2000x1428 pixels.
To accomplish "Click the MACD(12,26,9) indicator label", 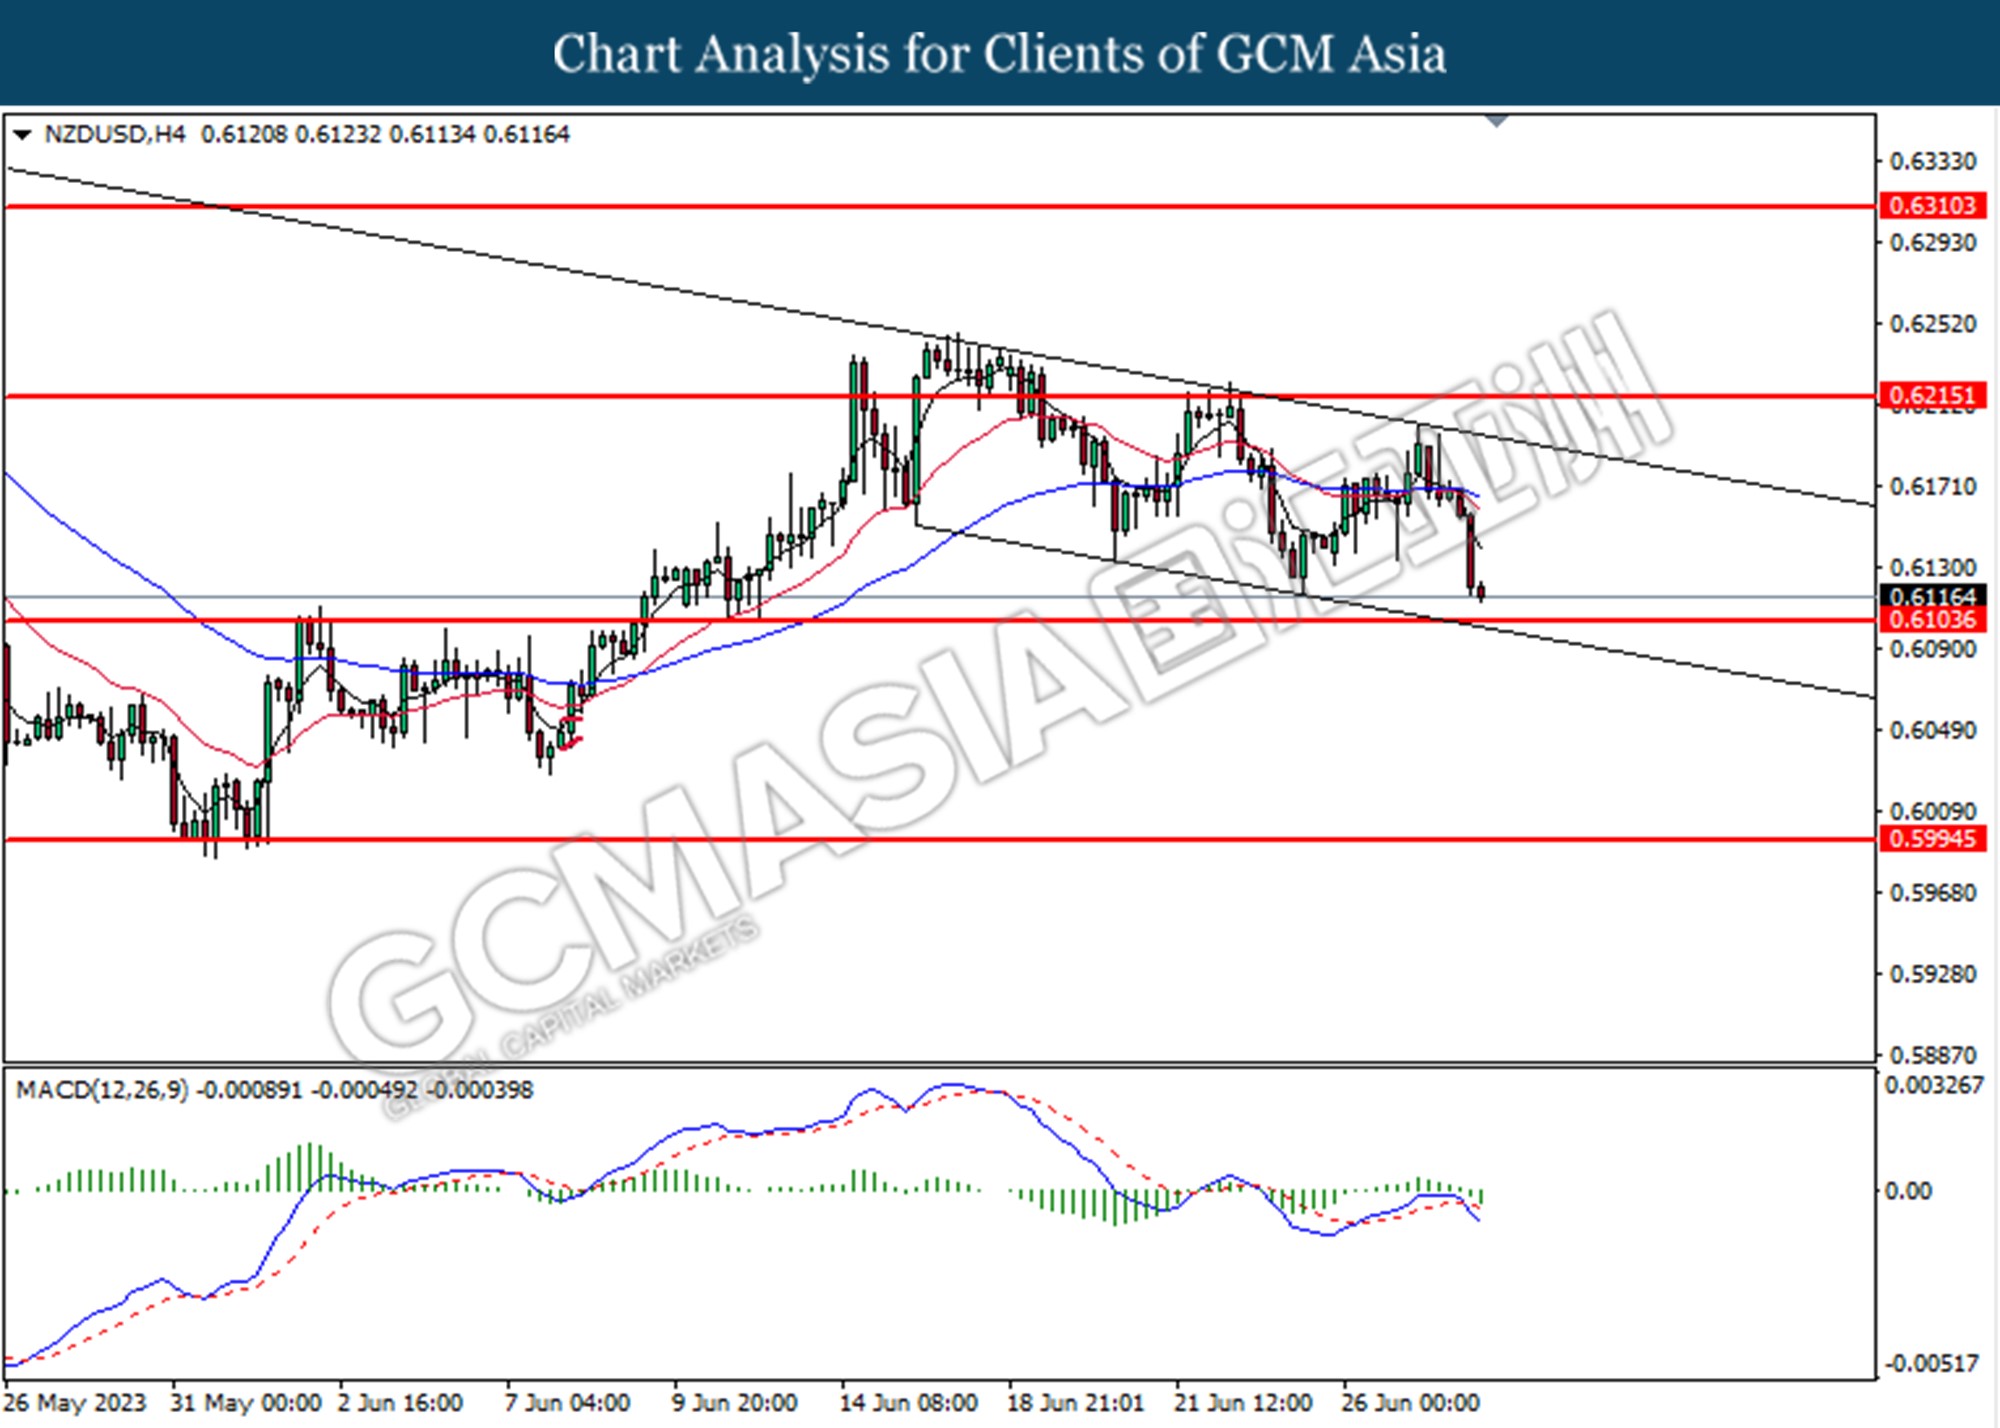I will tap(102, 1090).
